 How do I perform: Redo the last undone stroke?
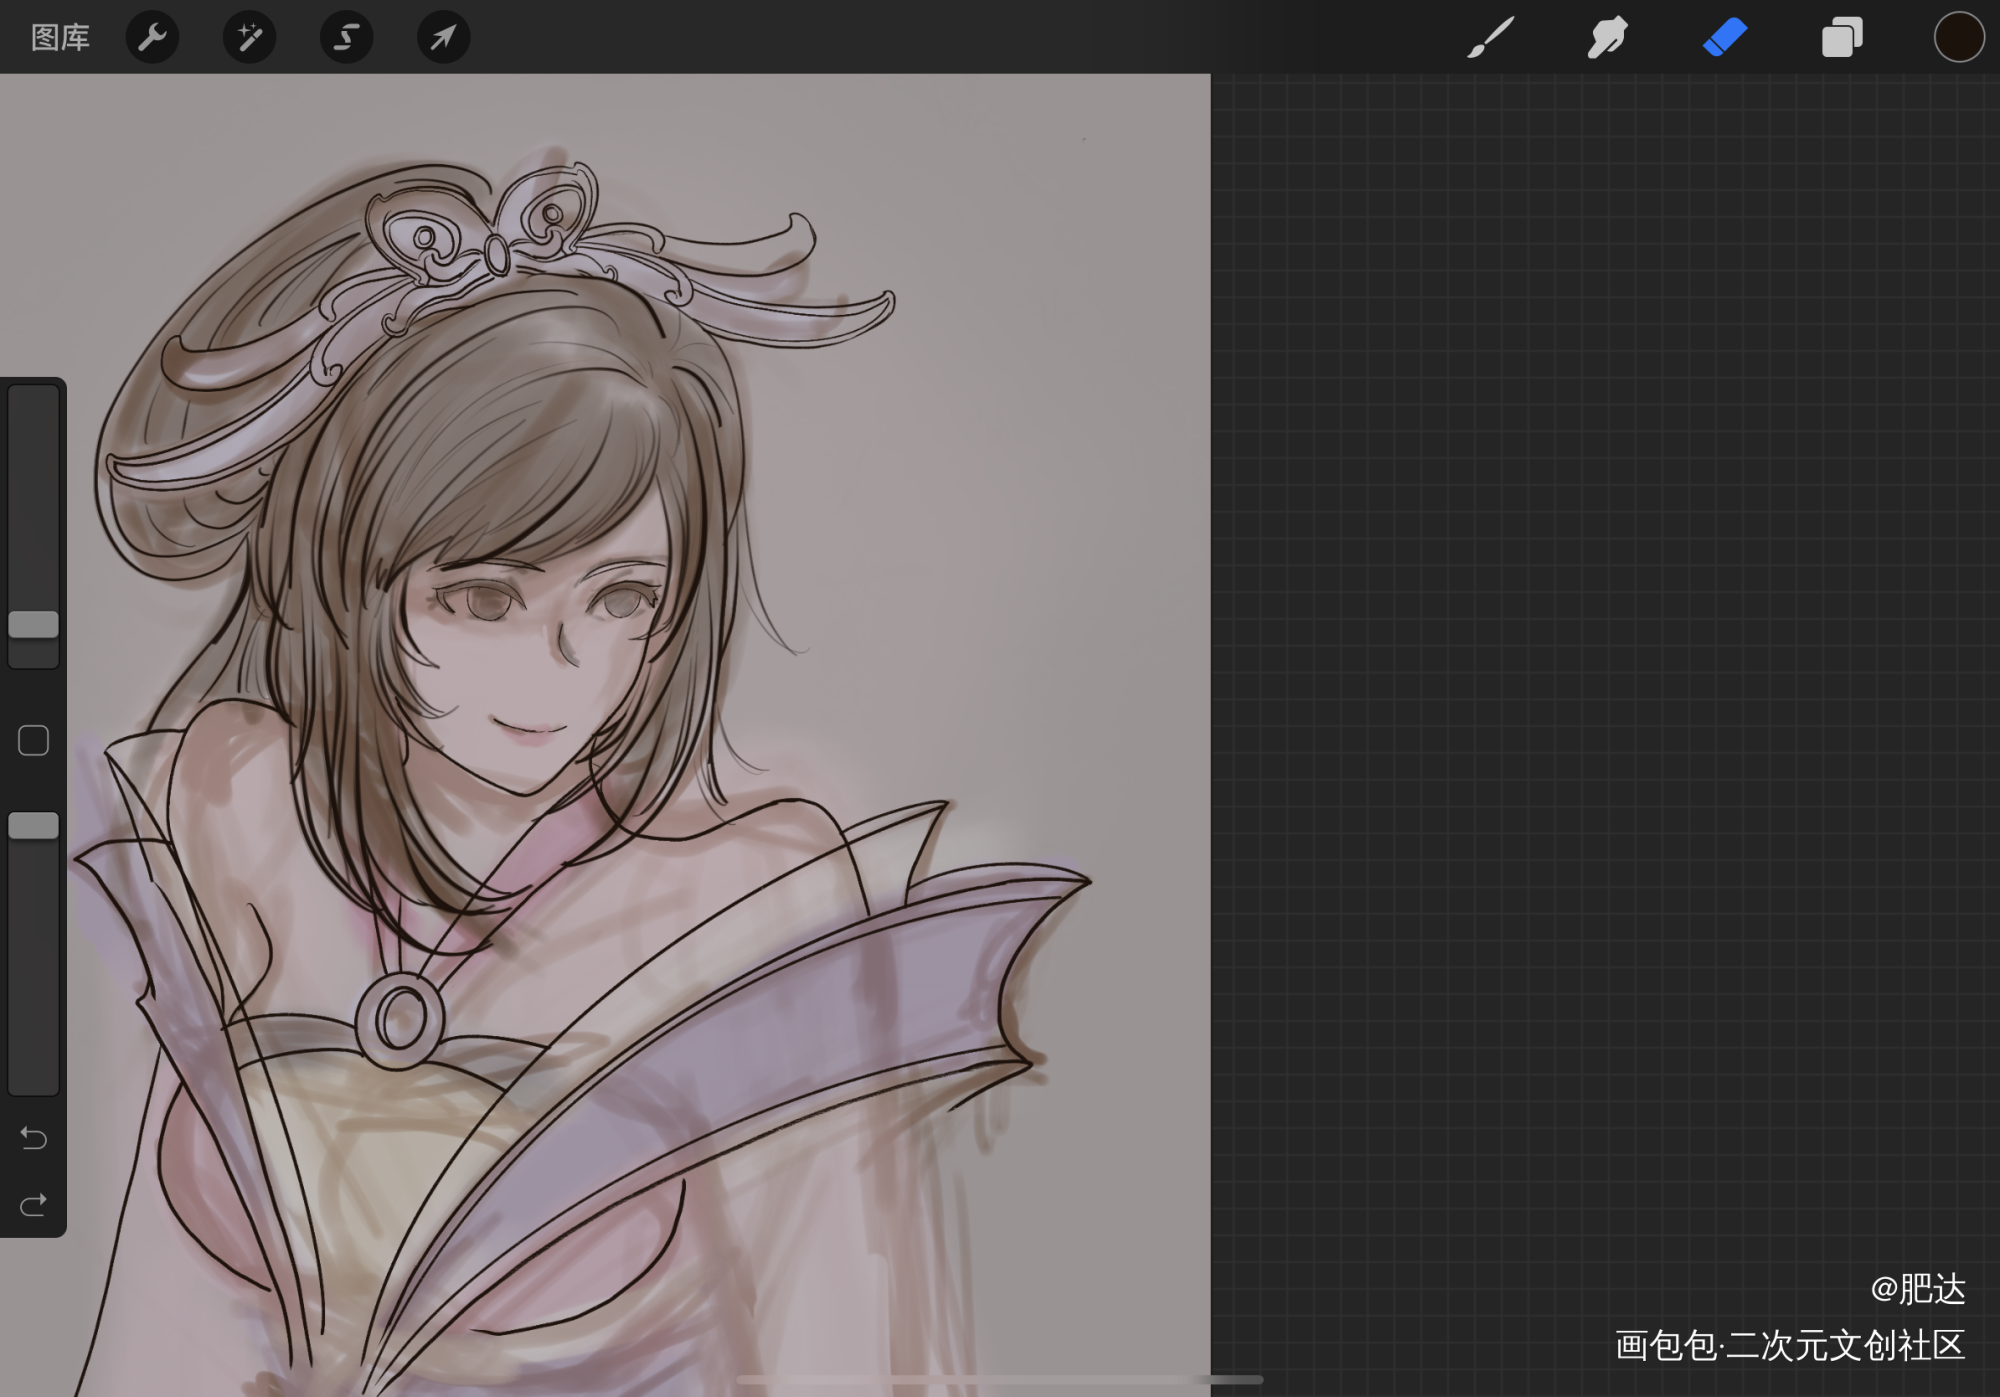tap(34, 1205)
